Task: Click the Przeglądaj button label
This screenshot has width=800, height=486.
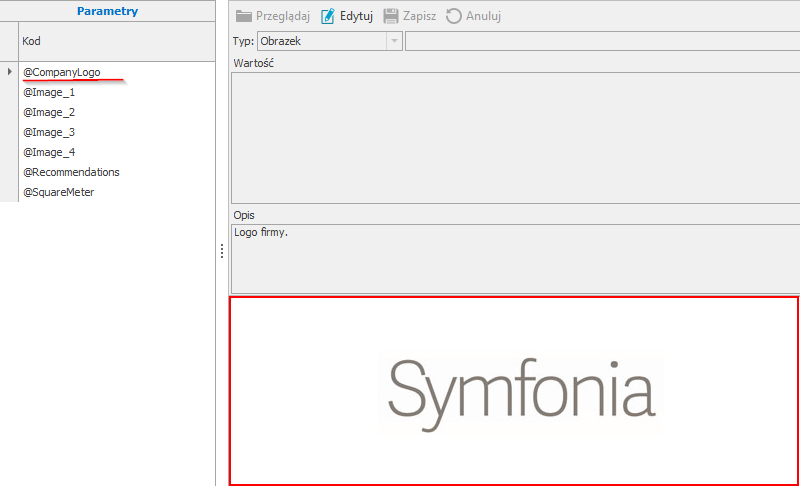Action: [x=283, y=16]
